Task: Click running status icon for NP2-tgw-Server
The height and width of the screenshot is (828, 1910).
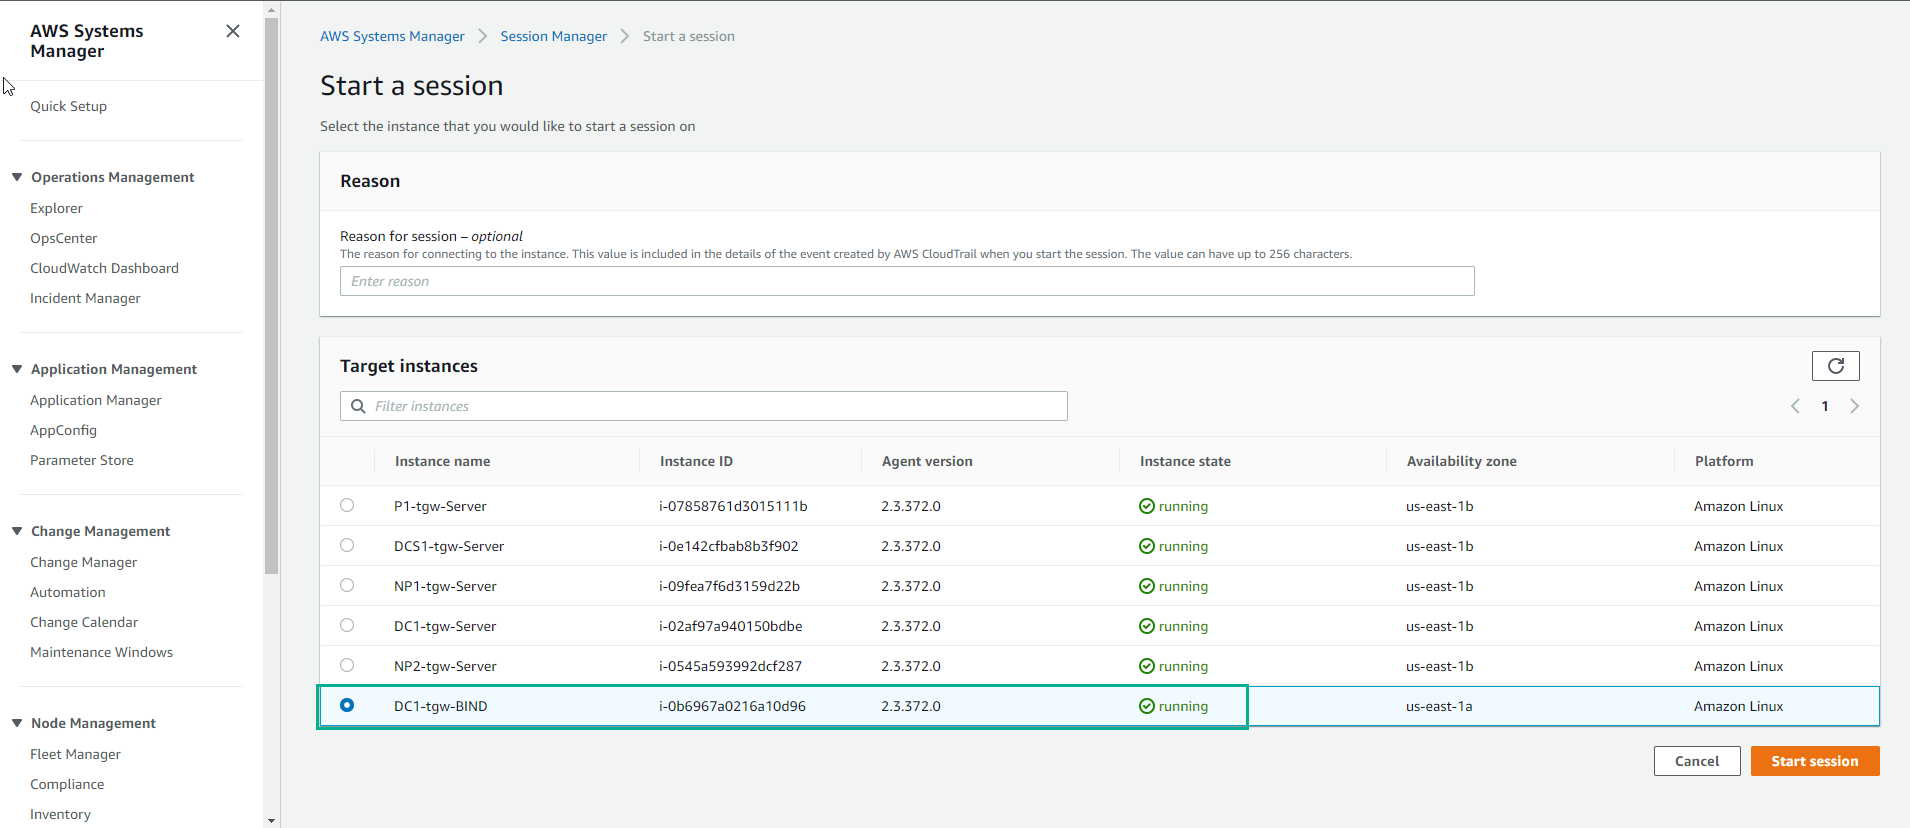Action: [1147, 666]
